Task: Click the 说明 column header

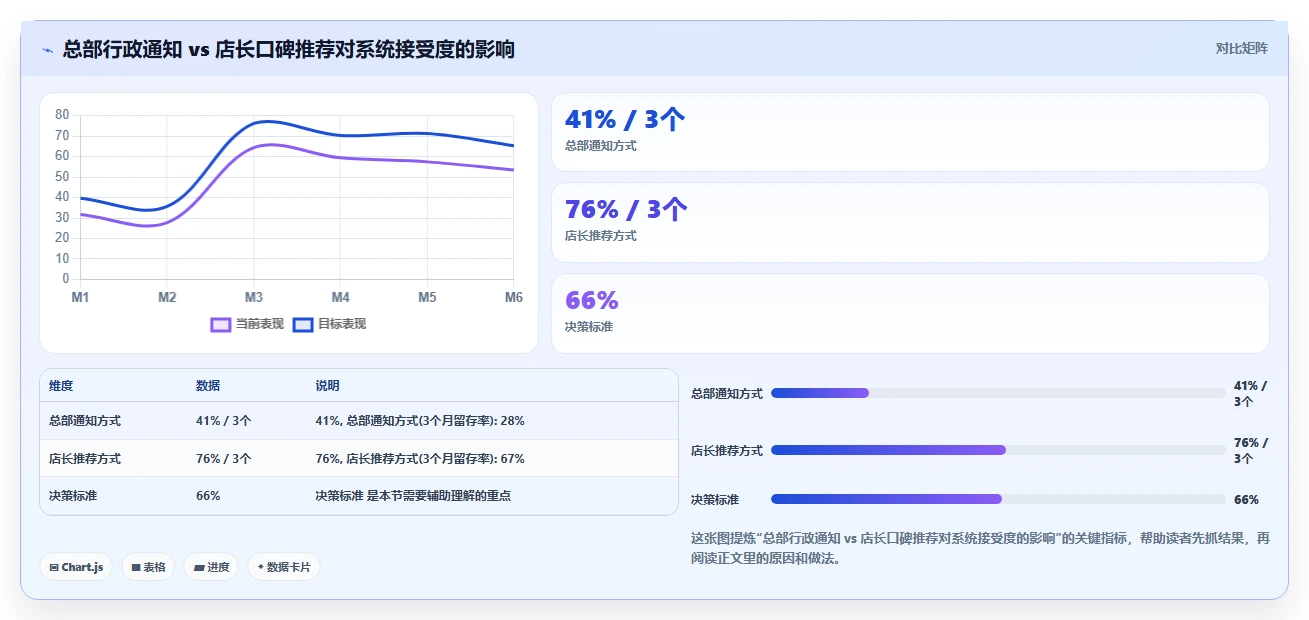Action: [327, 386]
